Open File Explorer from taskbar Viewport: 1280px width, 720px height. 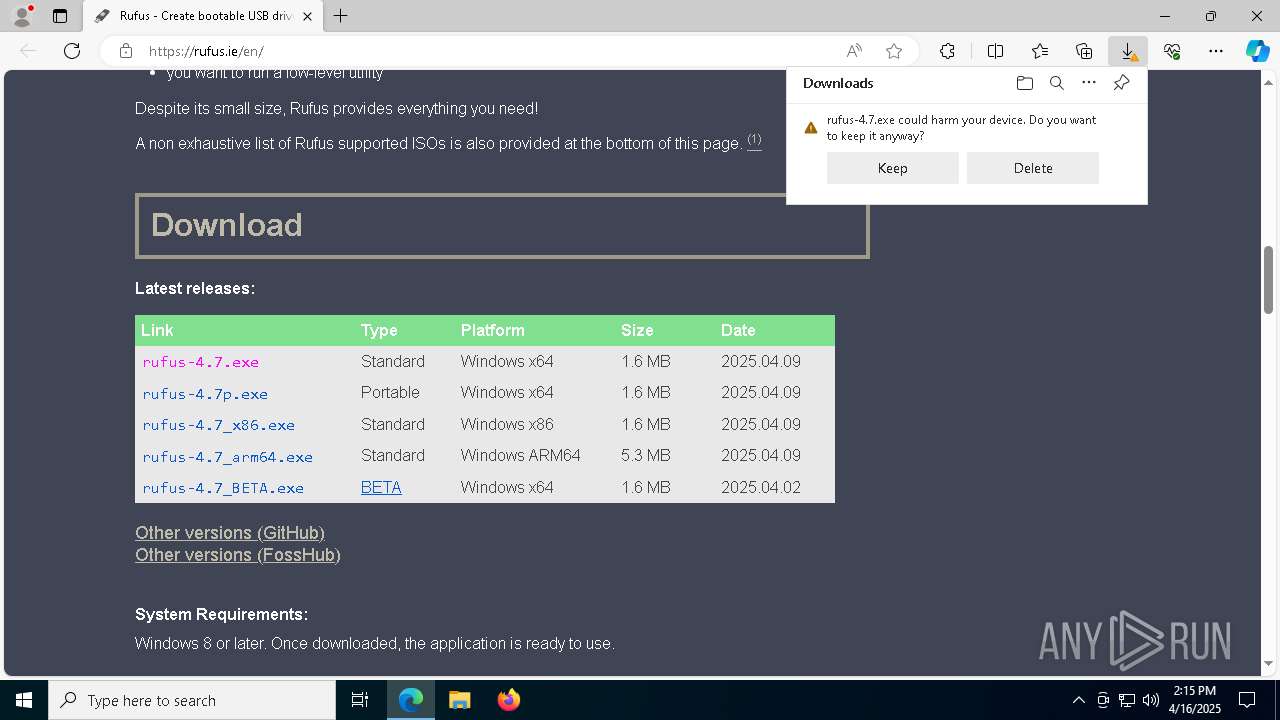click(459, 700)
